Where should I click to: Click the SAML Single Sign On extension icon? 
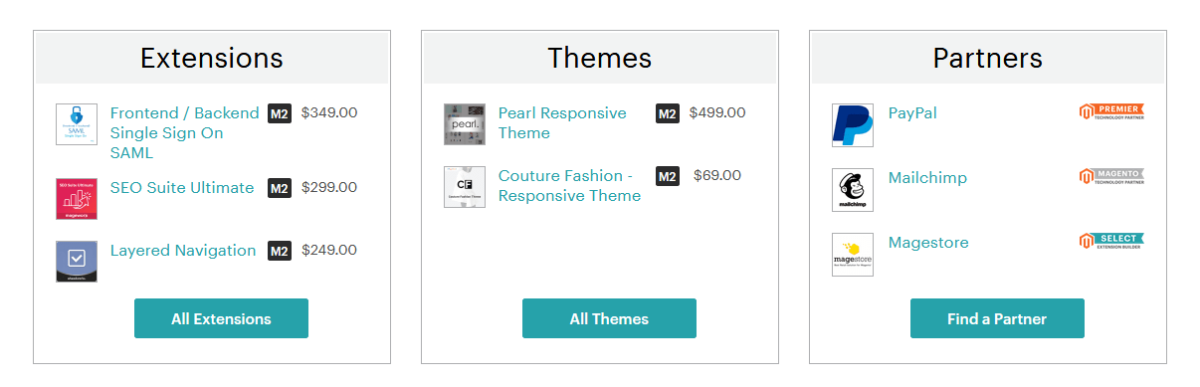tap(77, 124)
